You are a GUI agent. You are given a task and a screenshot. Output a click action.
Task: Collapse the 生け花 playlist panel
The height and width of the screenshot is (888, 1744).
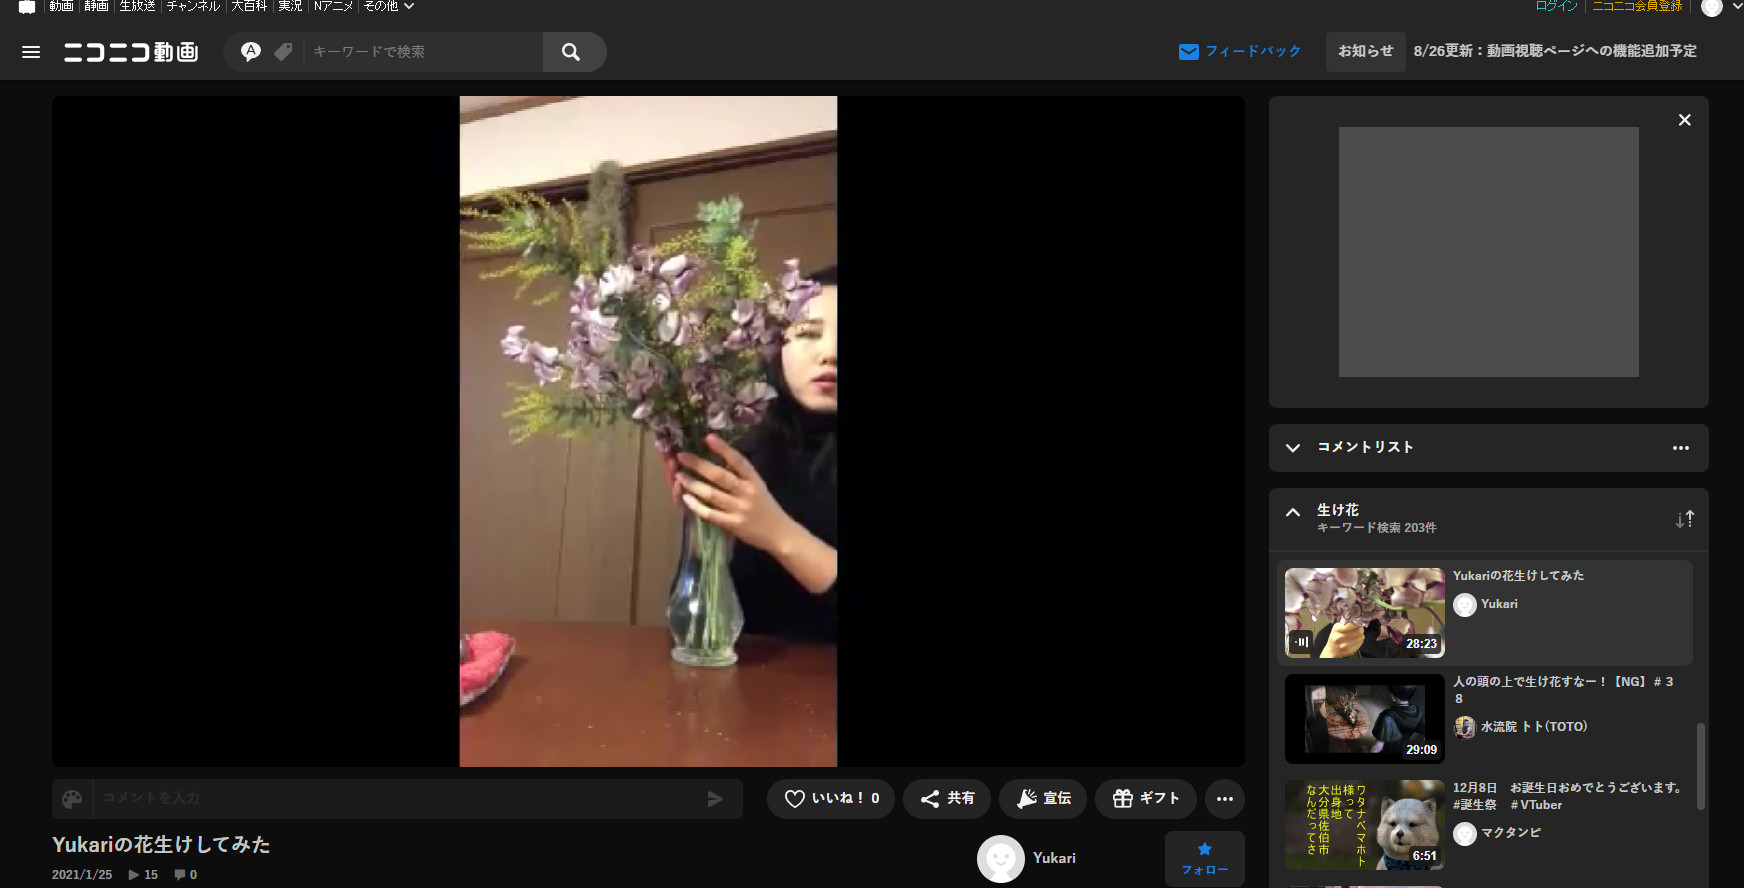tap(1293, 512)
